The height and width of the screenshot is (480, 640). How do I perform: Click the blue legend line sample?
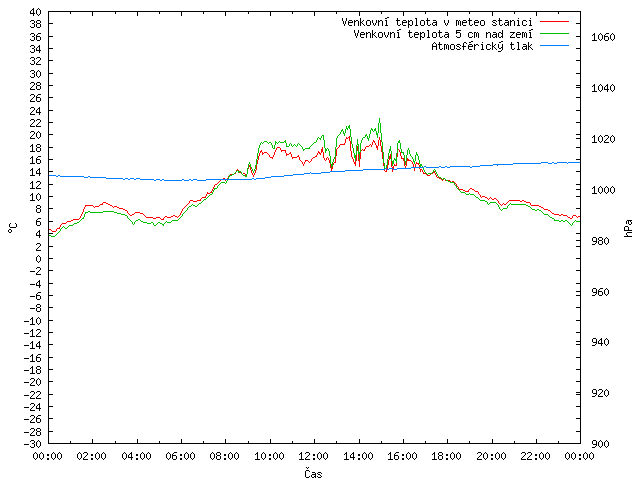coord(554,46)
